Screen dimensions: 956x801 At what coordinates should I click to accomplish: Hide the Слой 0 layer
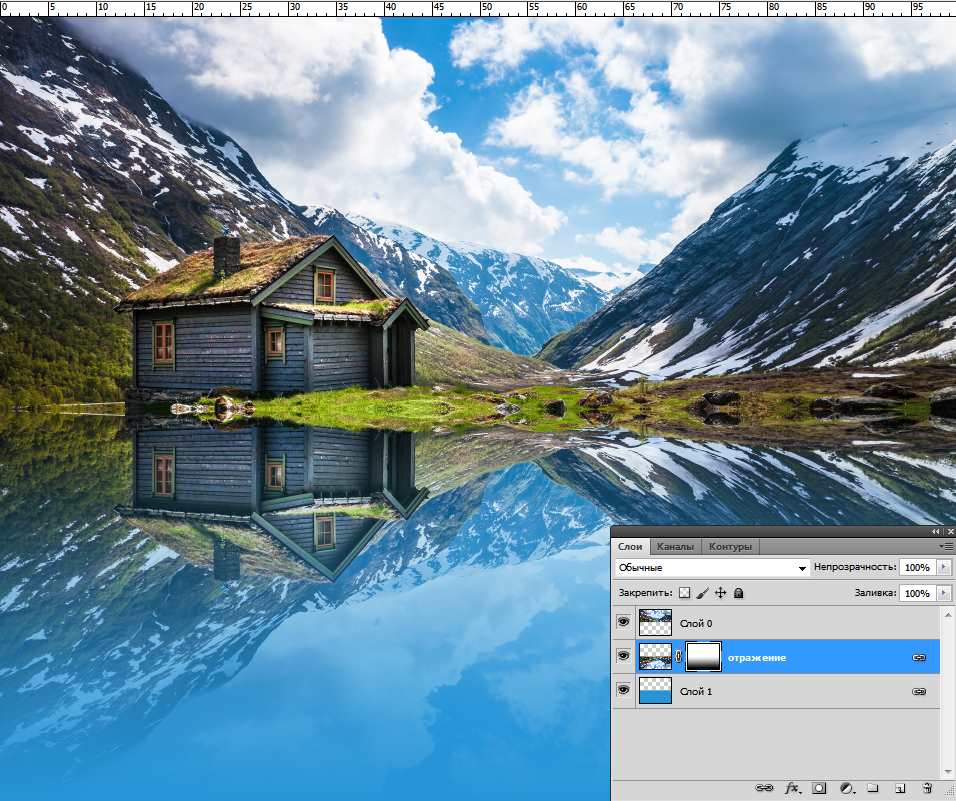pos(623,622)
